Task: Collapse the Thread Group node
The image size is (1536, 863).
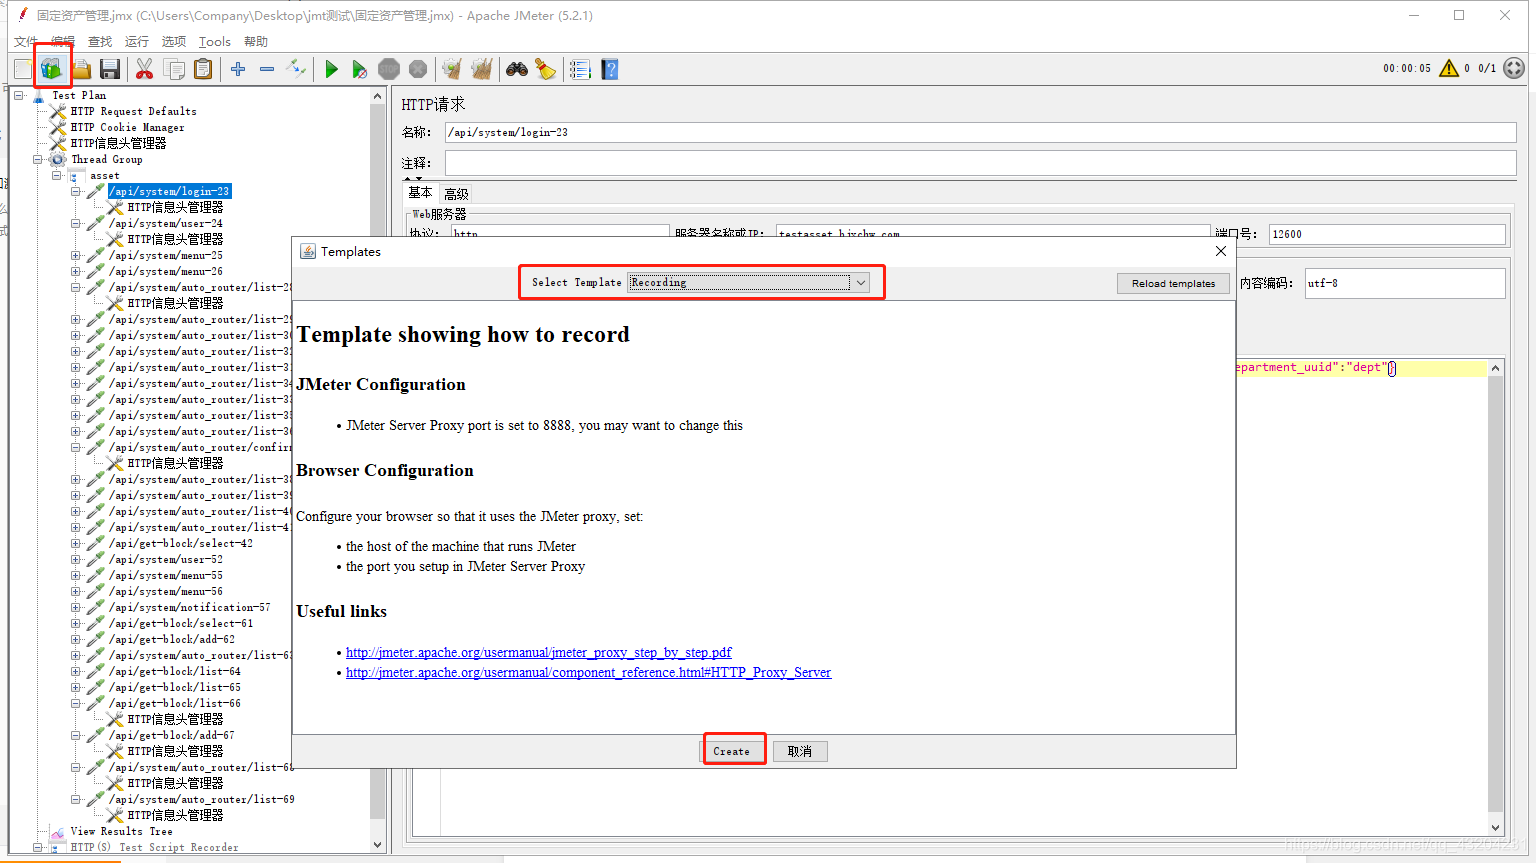Action: [38, 159]
